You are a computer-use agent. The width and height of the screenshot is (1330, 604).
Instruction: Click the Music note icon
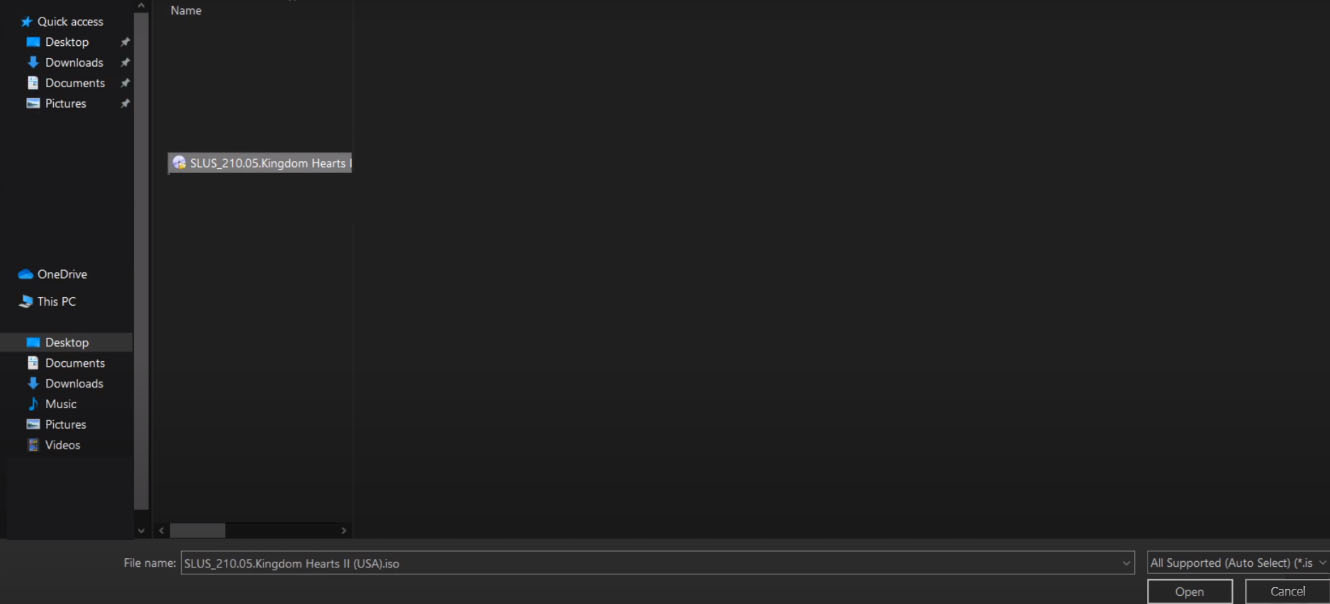[33, 404]
